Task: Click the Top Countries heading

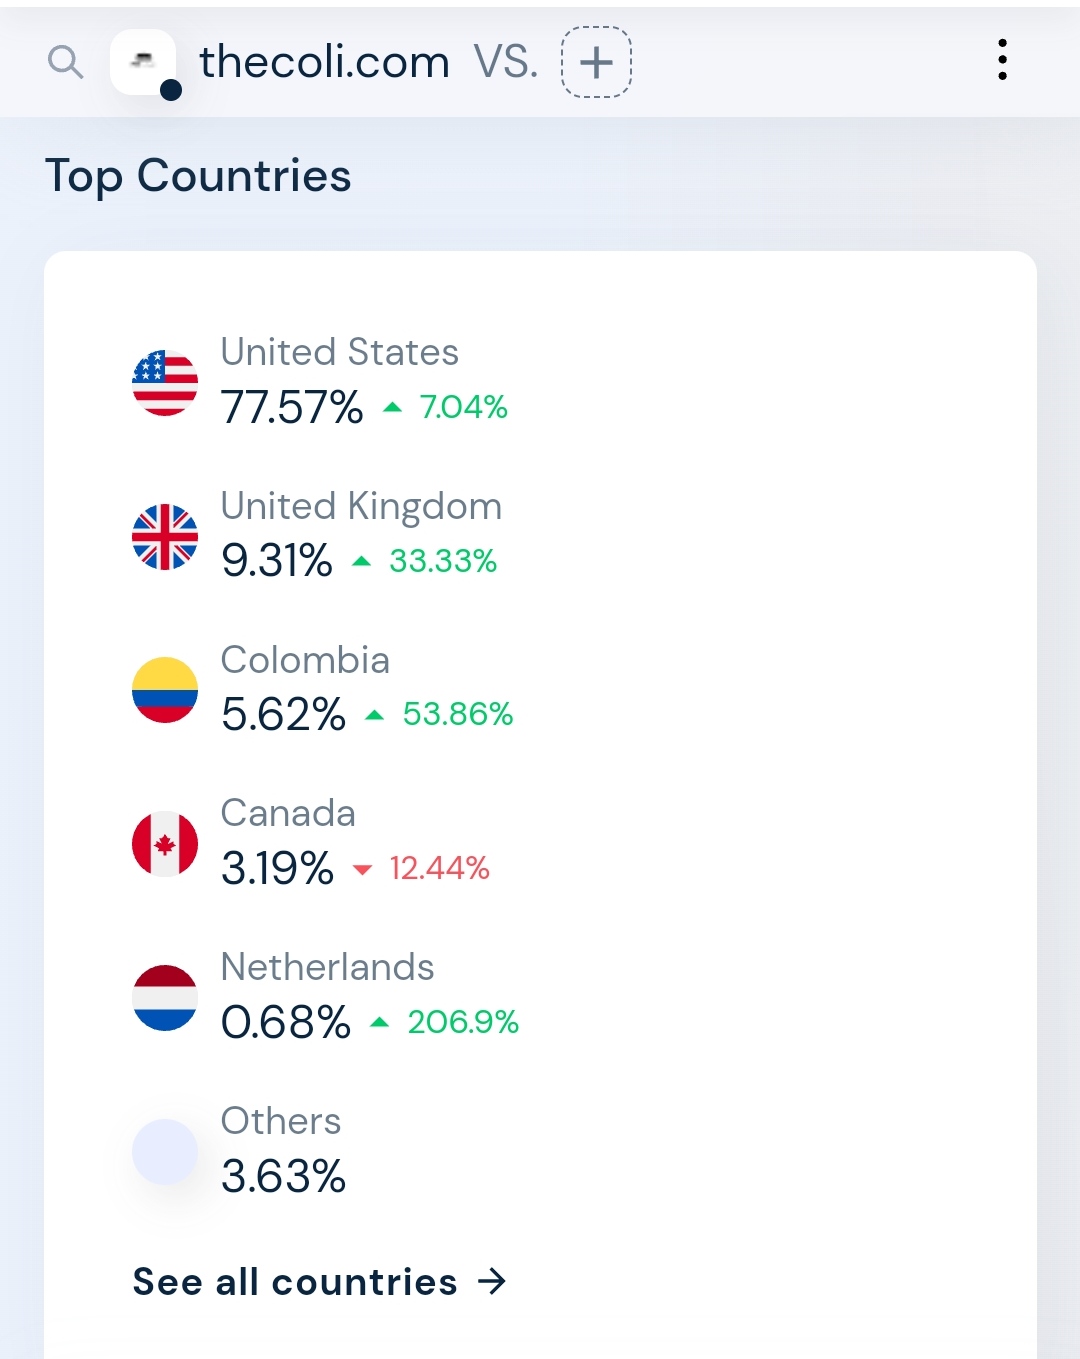Action: point(198,176)
